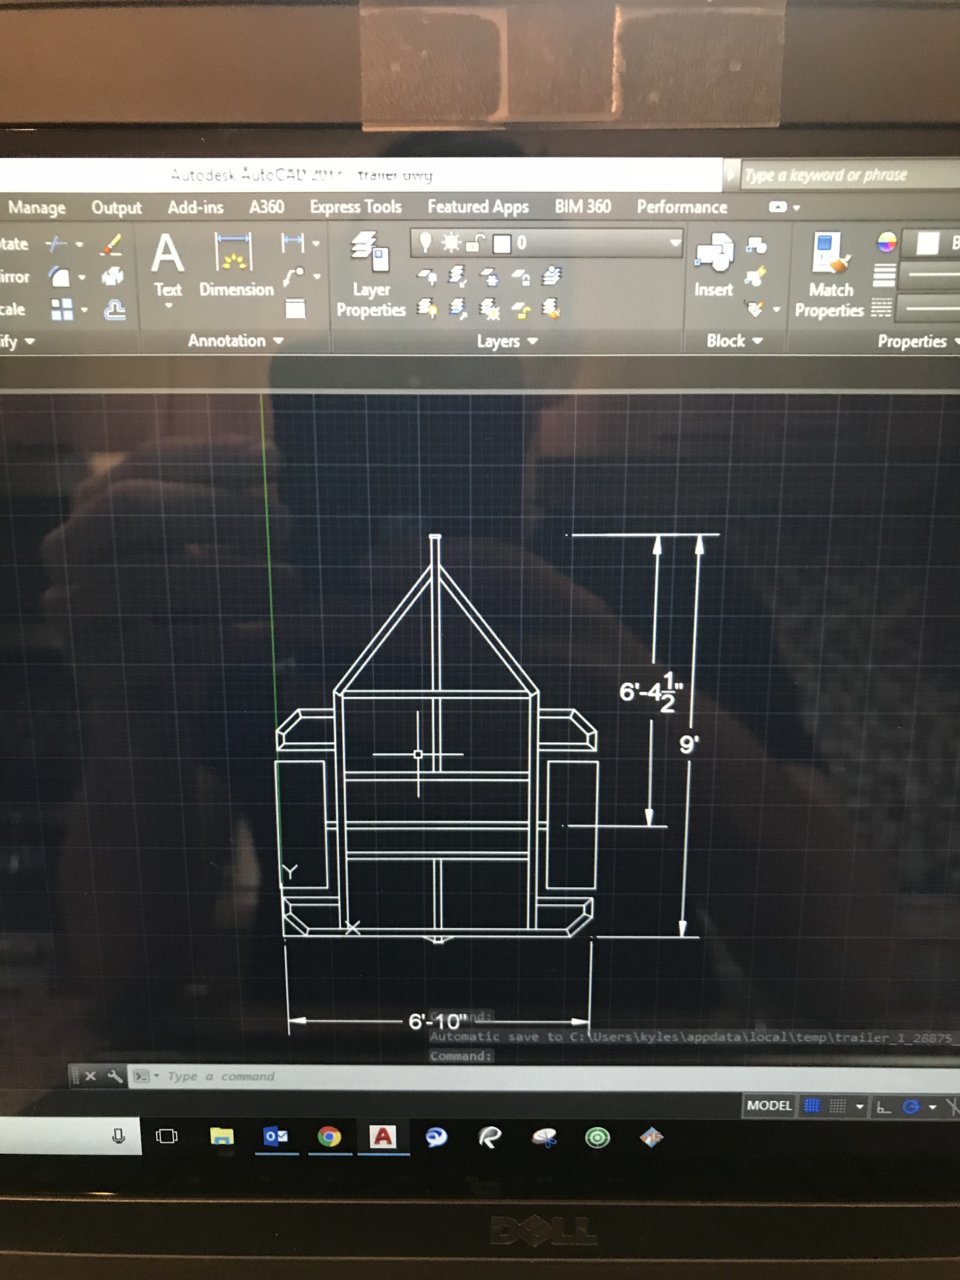Viewport: 960px width, 1280px height.
Task: Switch to Performance tab
Action: coord(682,206)
